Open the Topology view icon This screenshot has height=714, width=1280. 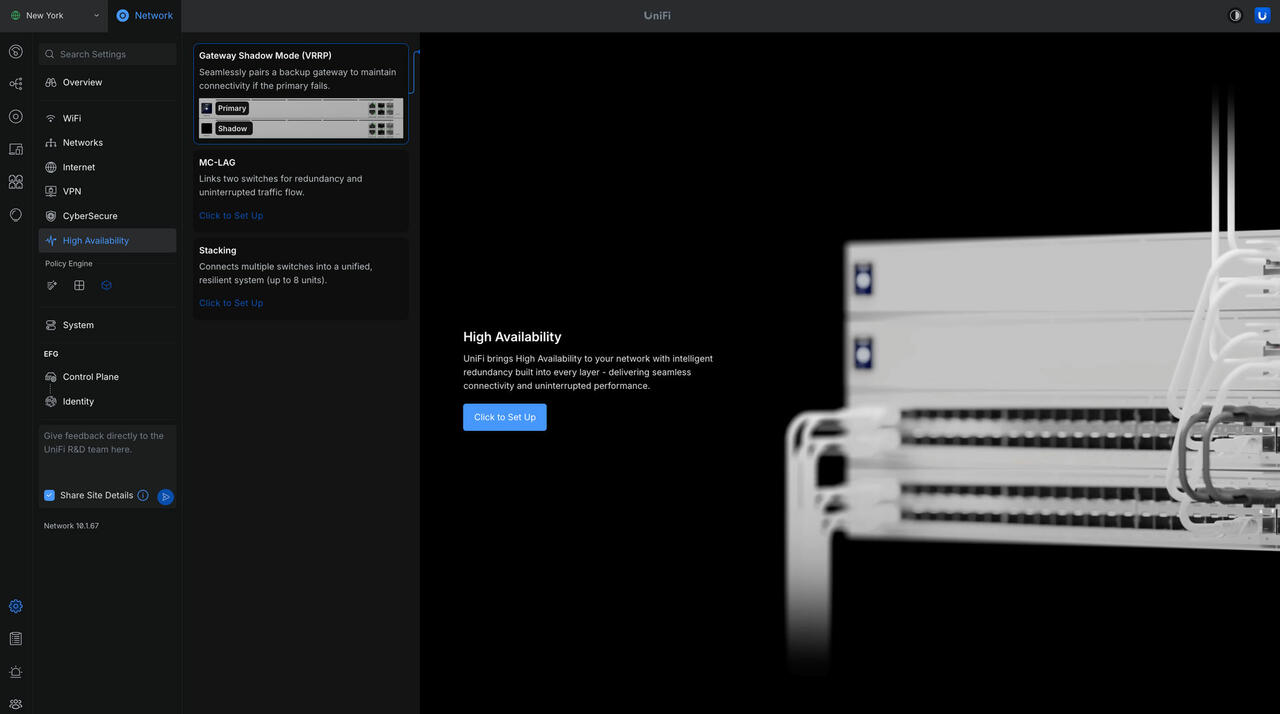click(x=15, y=84)
